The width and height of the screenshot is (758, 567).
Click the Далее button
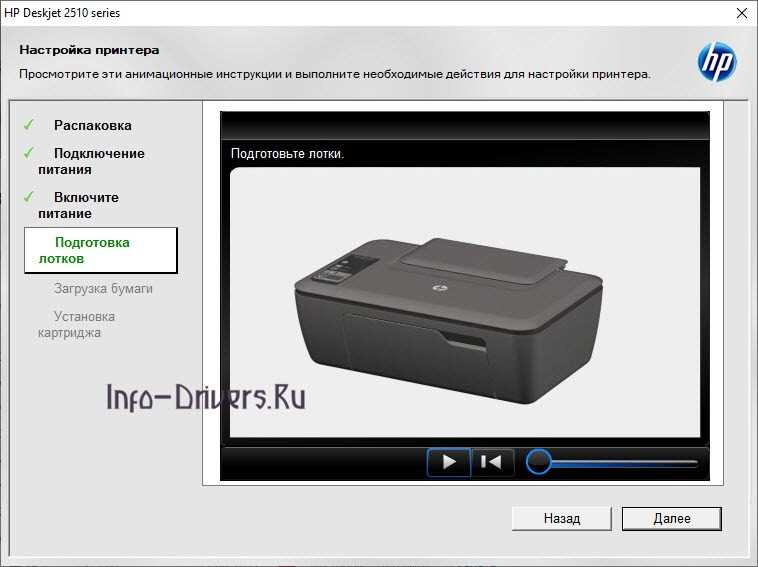671,519
